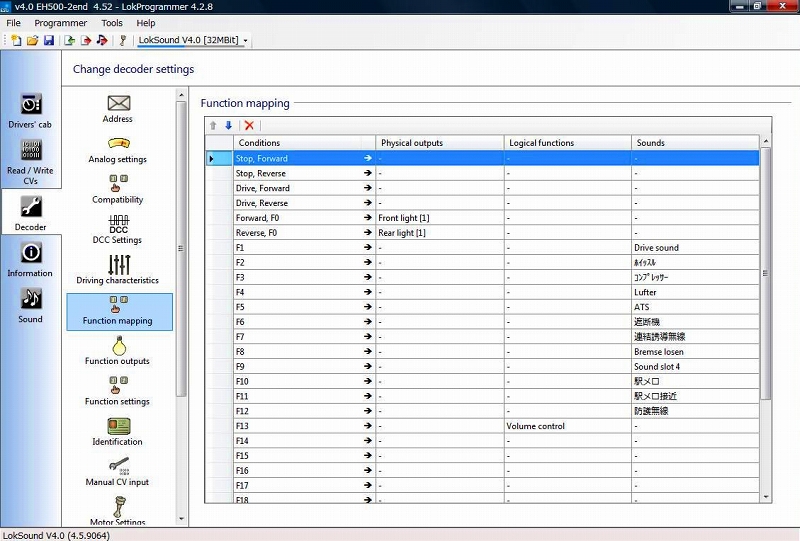Click the Physical outputs column header
Viewport: 800px width, 541px height.
(x=440, y=143)
